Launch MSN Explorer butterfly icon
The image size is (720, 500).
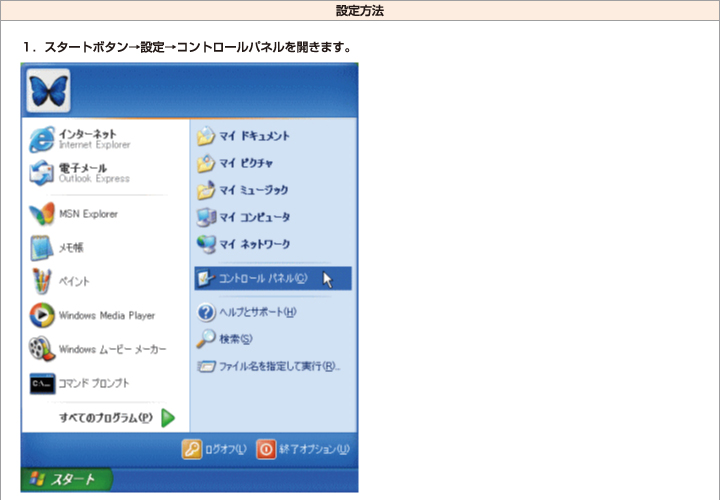tap(42, 214)
